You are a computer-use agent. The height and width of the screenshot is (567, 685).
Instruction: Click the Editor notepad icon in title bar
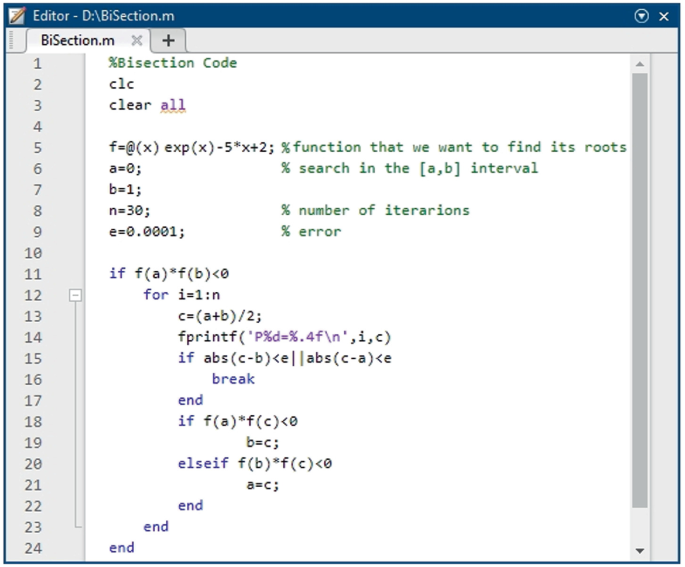(x=16, y=16)
